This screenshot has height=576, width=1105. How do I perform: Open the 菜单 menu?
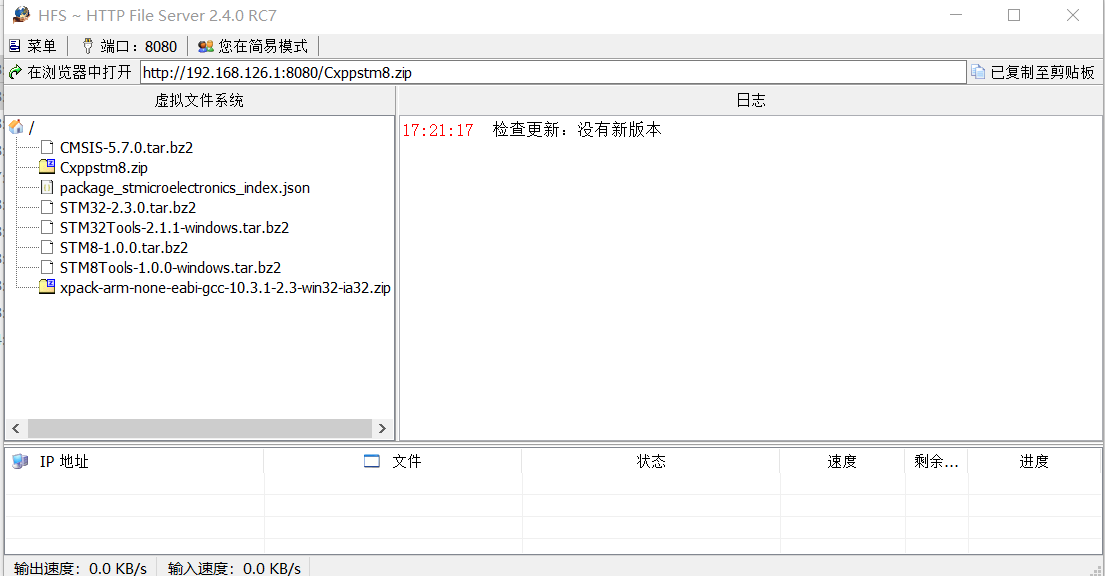pyautogui.click(x=33, y=46)
